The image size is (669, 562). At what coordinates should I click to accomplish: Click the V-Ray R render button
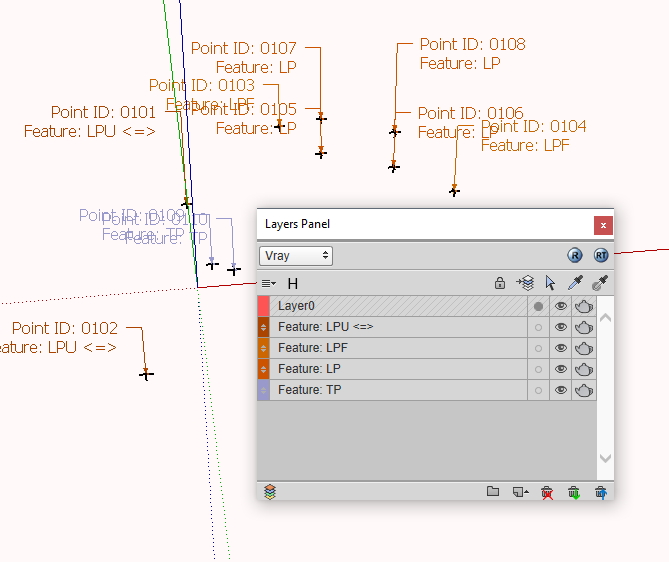click(575, 256)
